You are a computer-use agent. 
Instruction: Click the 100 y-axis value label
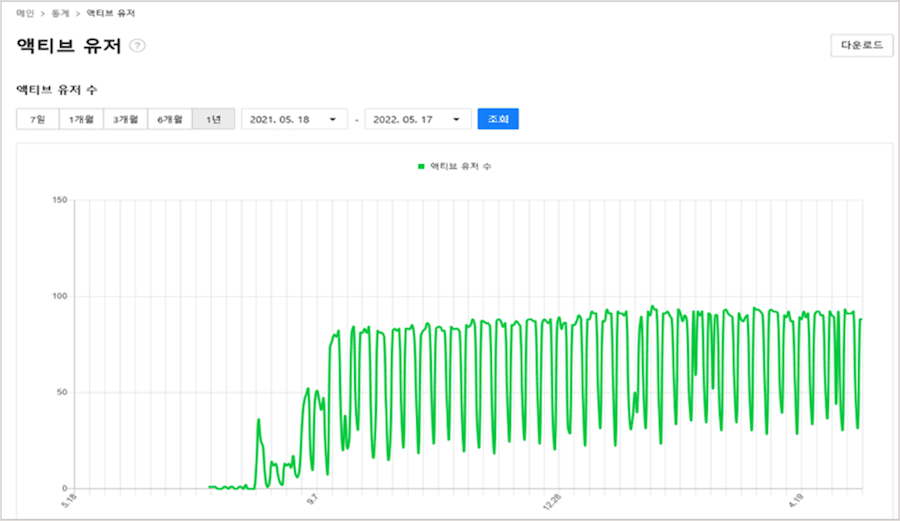[58, 296]
